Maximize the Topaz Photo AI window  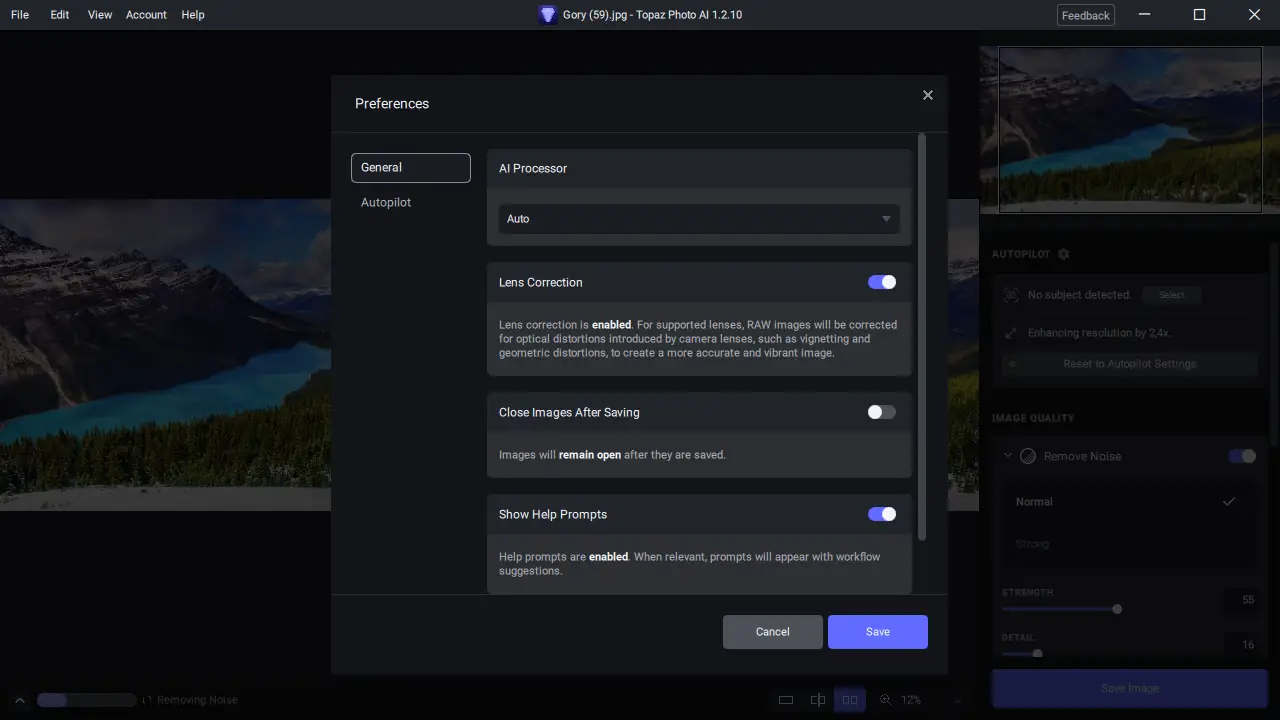pyautogui.click(x=1200, y=15)
